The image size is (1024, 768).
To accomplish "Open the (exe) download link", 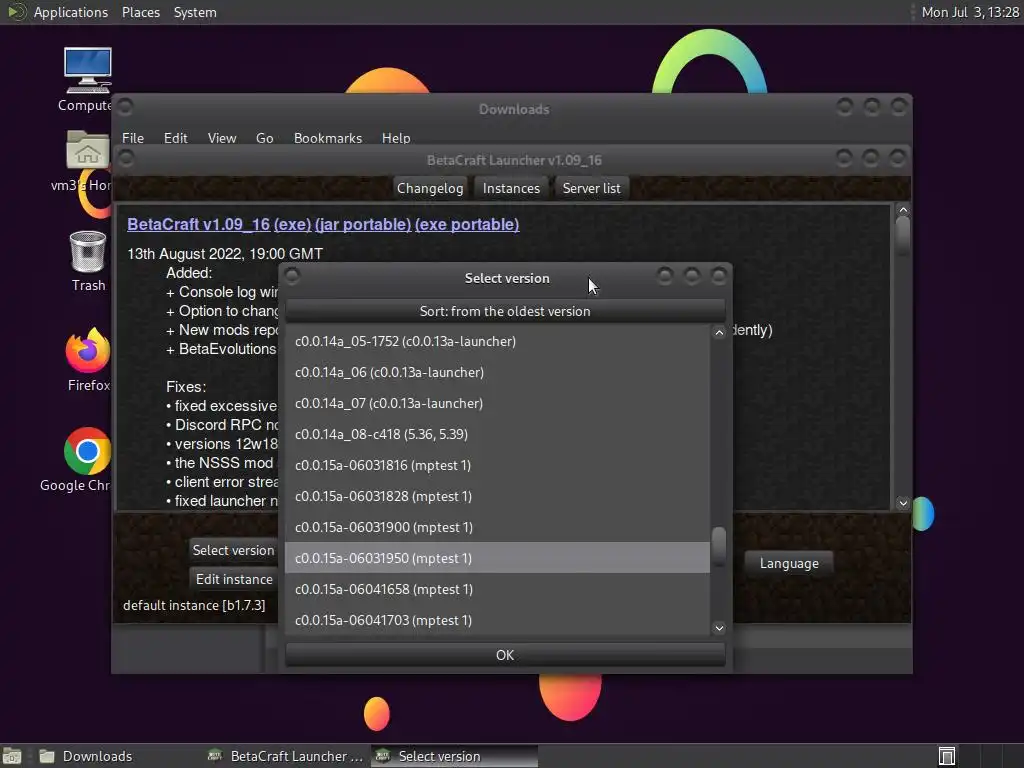I will [292, 224].
